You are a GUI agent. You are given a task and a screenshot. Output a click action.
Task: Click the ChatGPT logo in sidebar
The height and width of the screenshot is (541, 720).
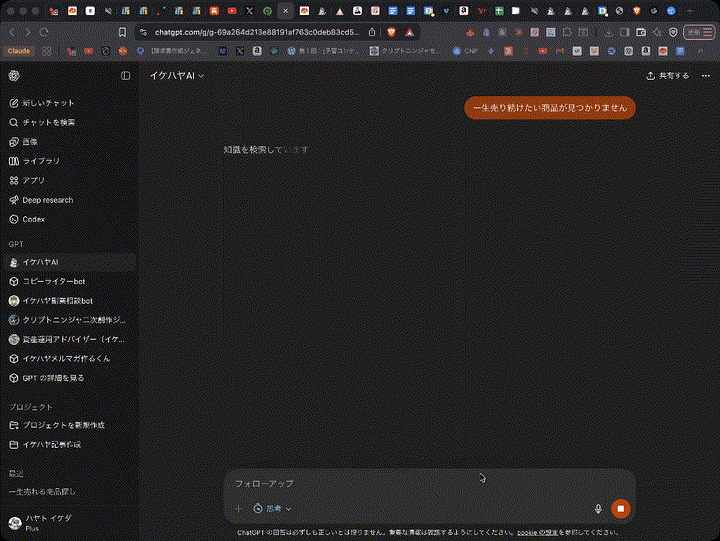pos(14,75)
